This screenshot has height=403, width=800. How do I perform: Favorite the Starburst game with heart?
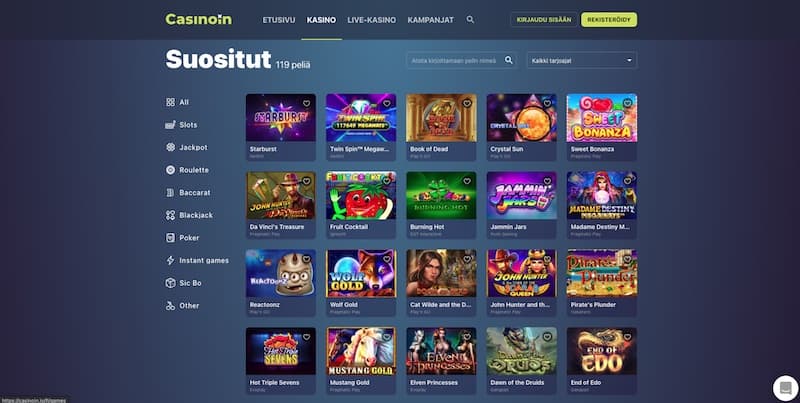coord(307,103)
